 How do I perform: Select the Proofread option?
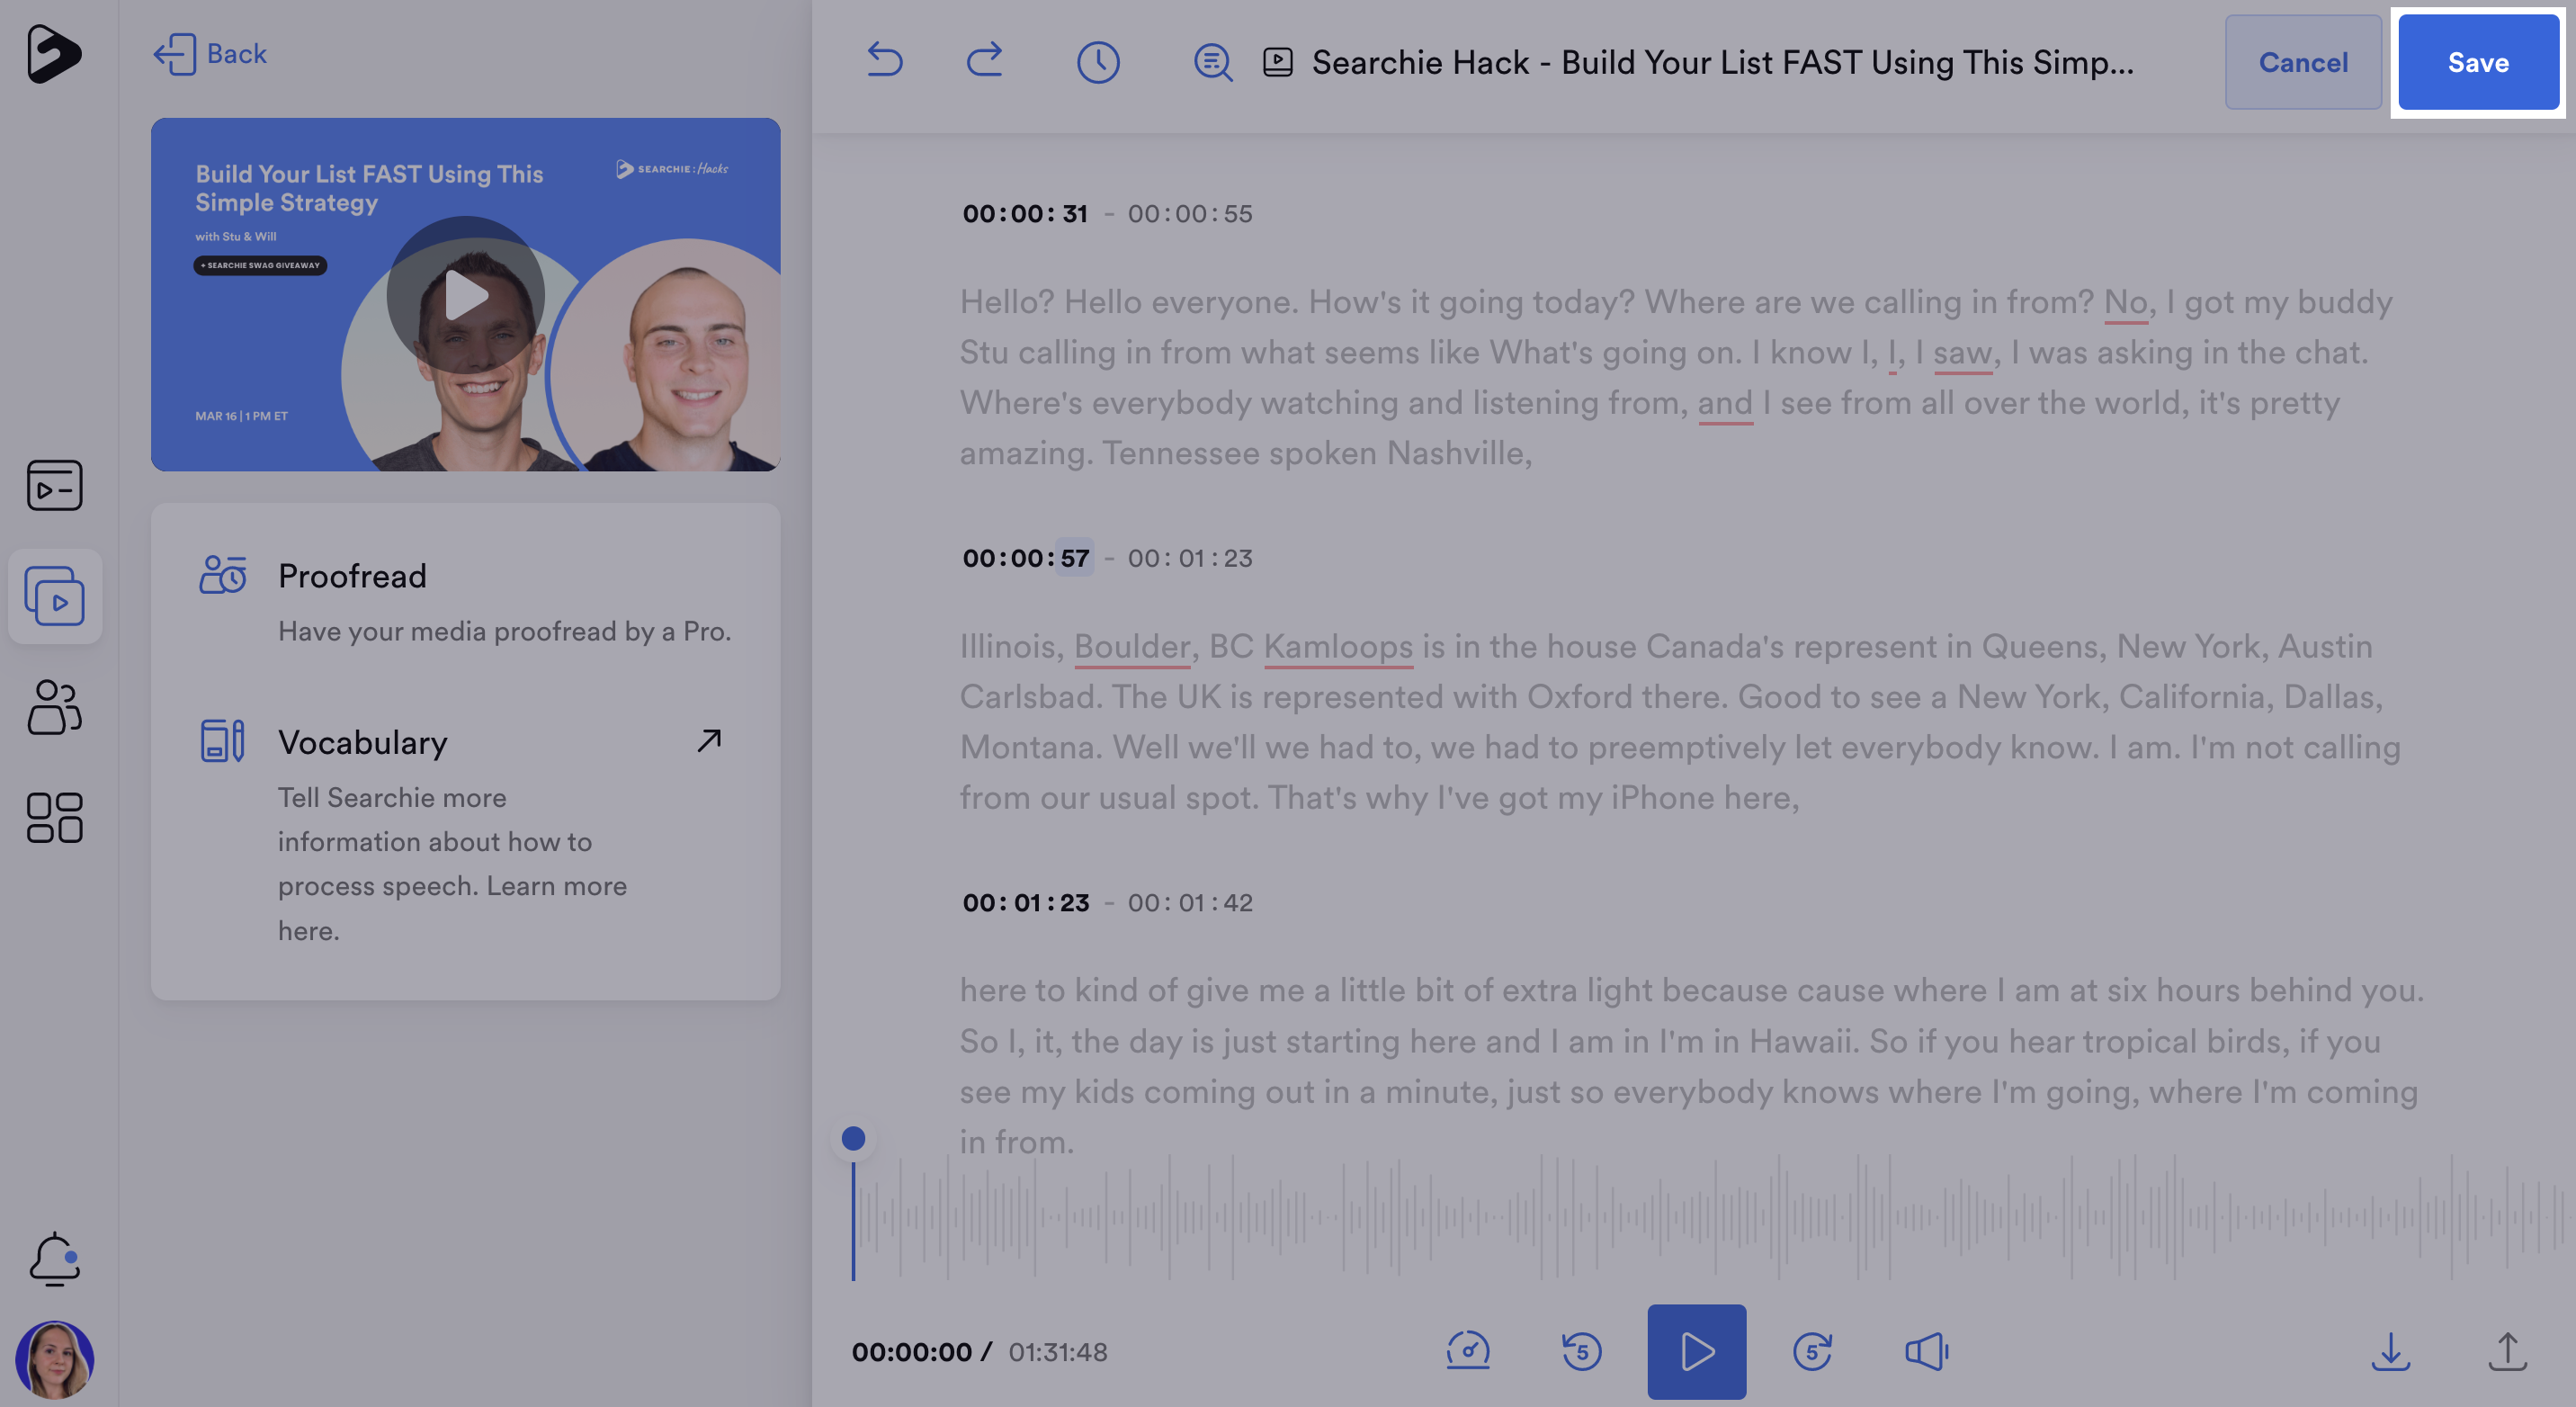[465, 602]
